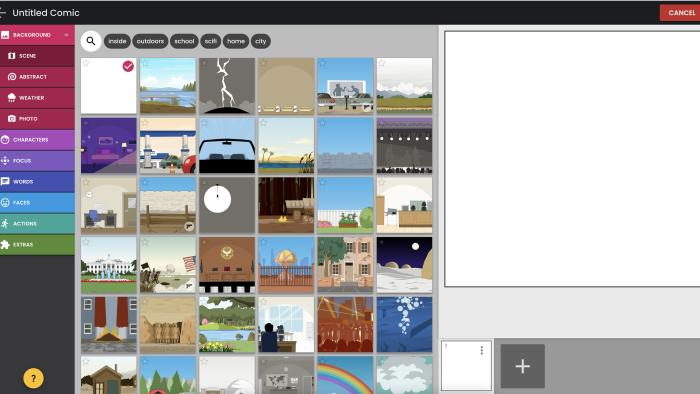Filter backgrounds by outdoors tag

click(150, 41)
